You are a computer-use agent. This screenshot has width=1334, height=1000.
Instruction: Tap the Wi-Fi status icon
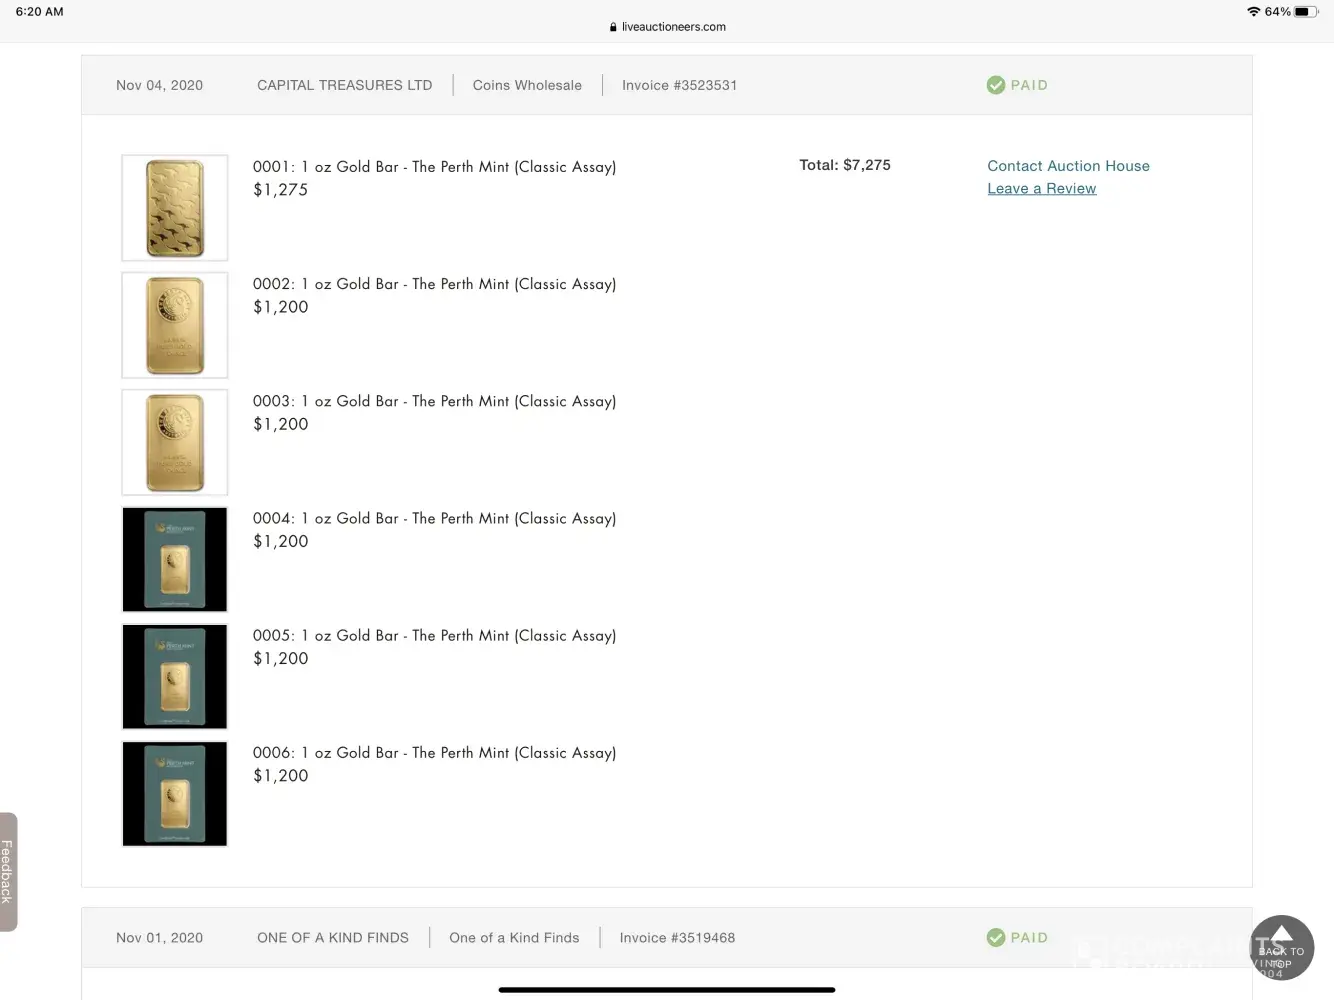(1253, 12)
